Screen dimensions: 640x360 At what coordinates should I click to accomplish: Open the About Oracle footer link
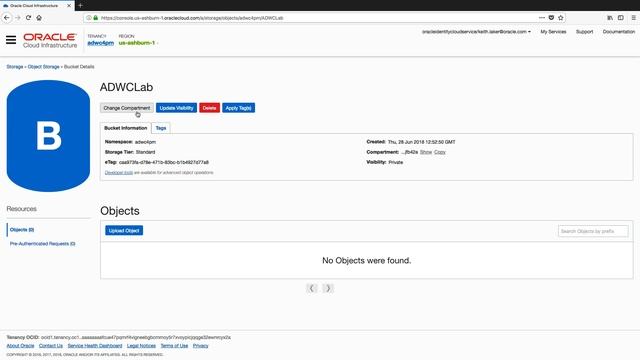(20, 346)
